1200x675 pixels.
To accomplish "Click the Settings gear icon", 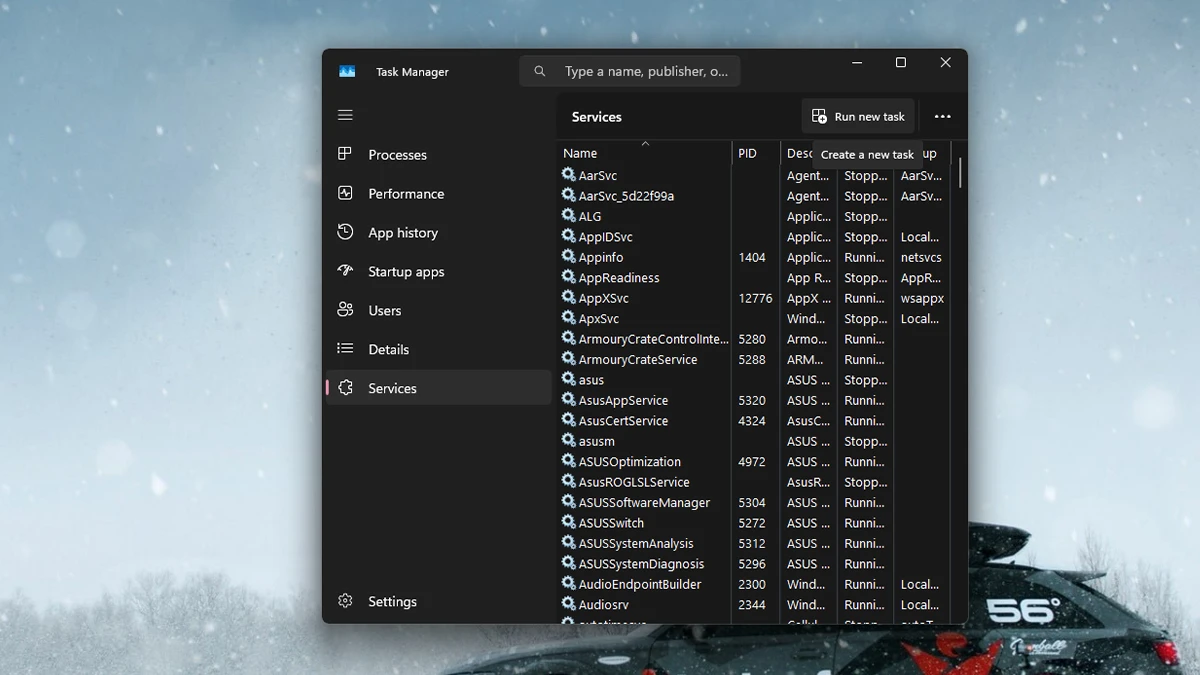I will 345,601.
